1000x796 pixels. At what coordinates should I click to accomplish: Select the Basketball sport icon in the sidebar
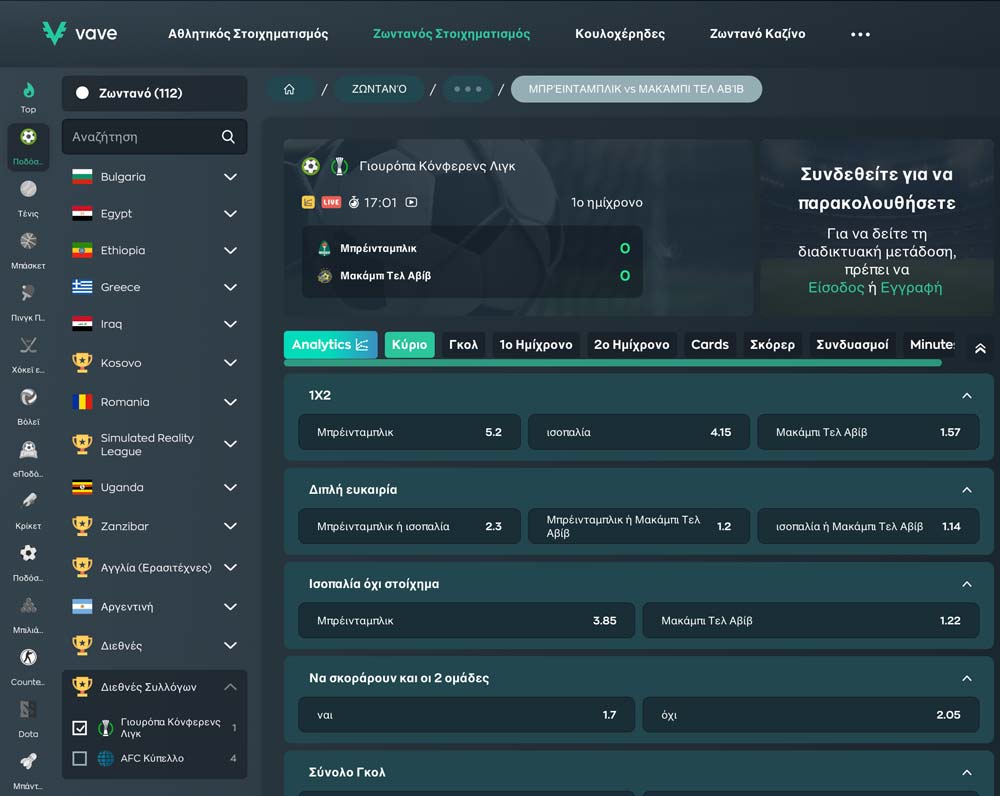(x=28, y=241)
